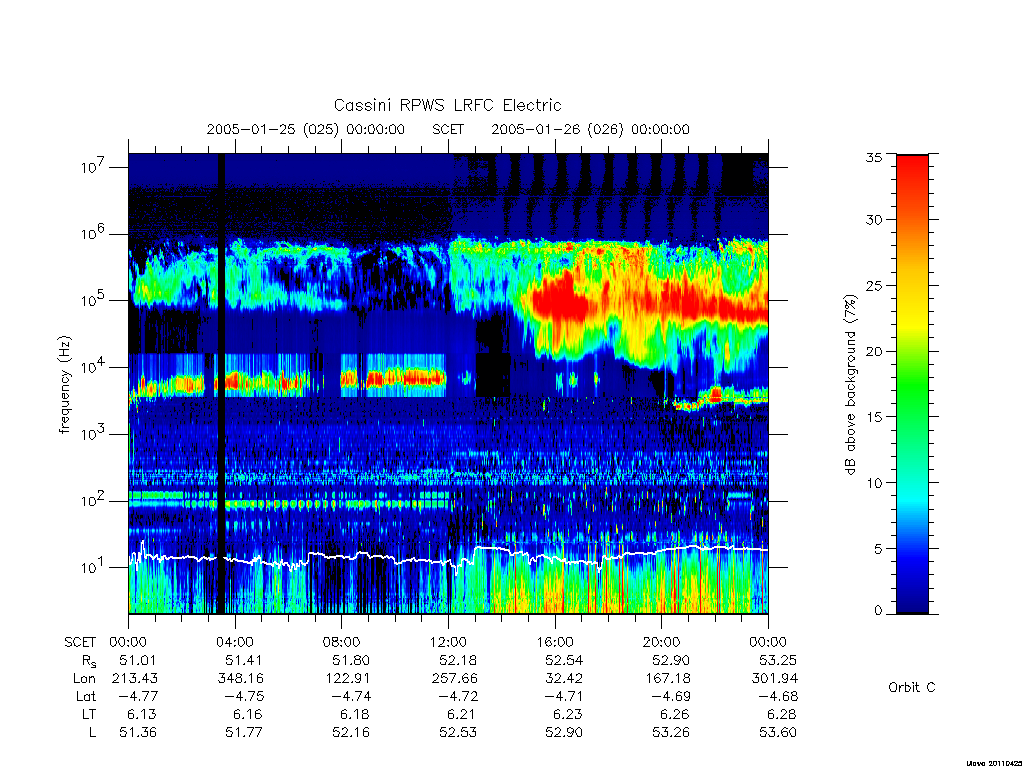Click the Lon value 348.16
1024x768 pixels.
tap(241, 679)
